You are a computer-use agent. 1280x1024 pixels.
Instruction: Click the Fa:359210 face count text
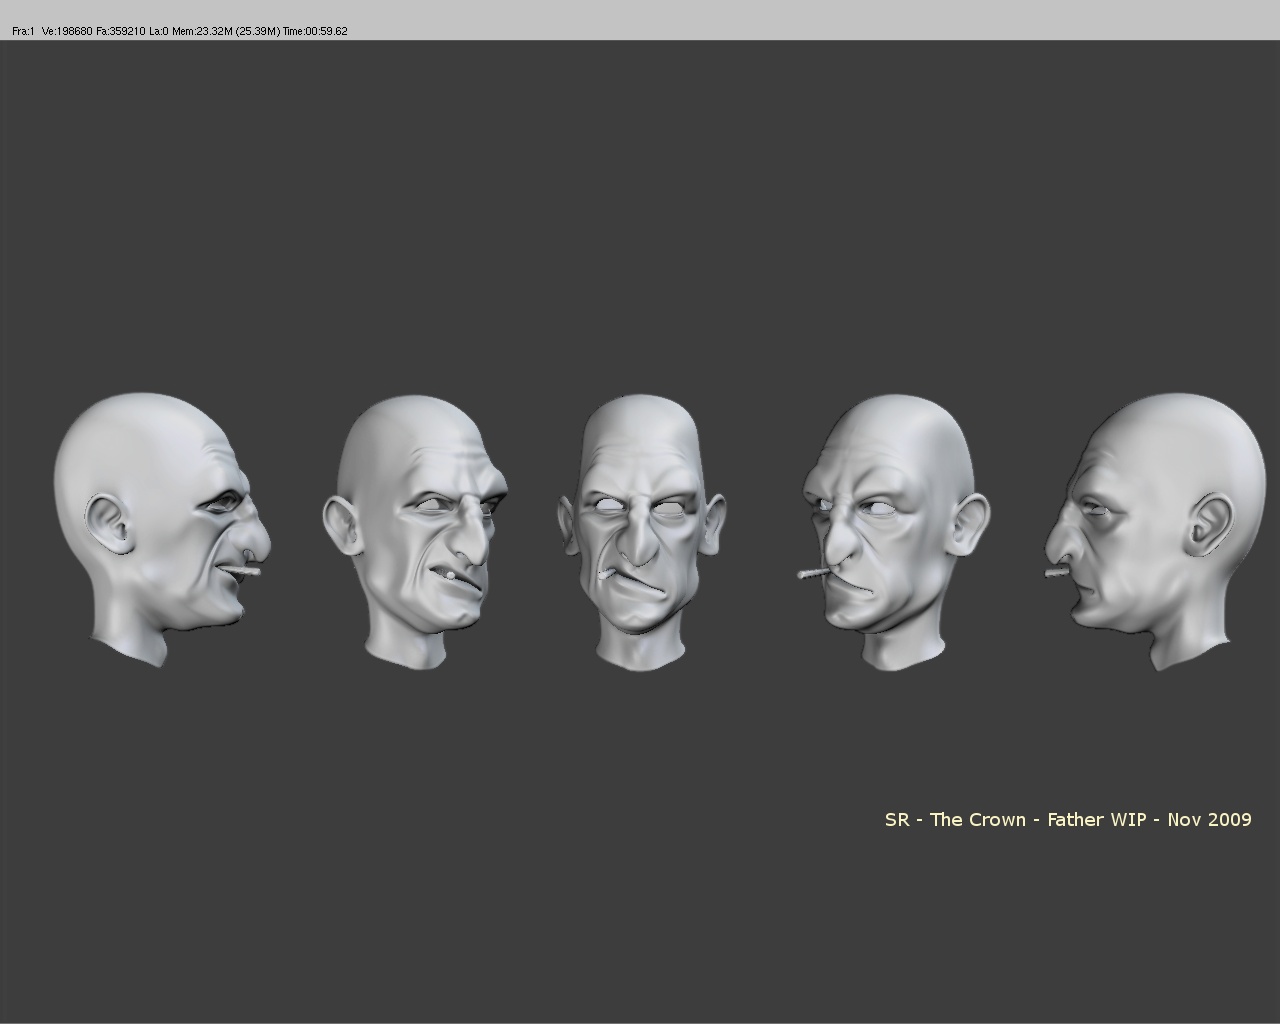tap(120, 31)
